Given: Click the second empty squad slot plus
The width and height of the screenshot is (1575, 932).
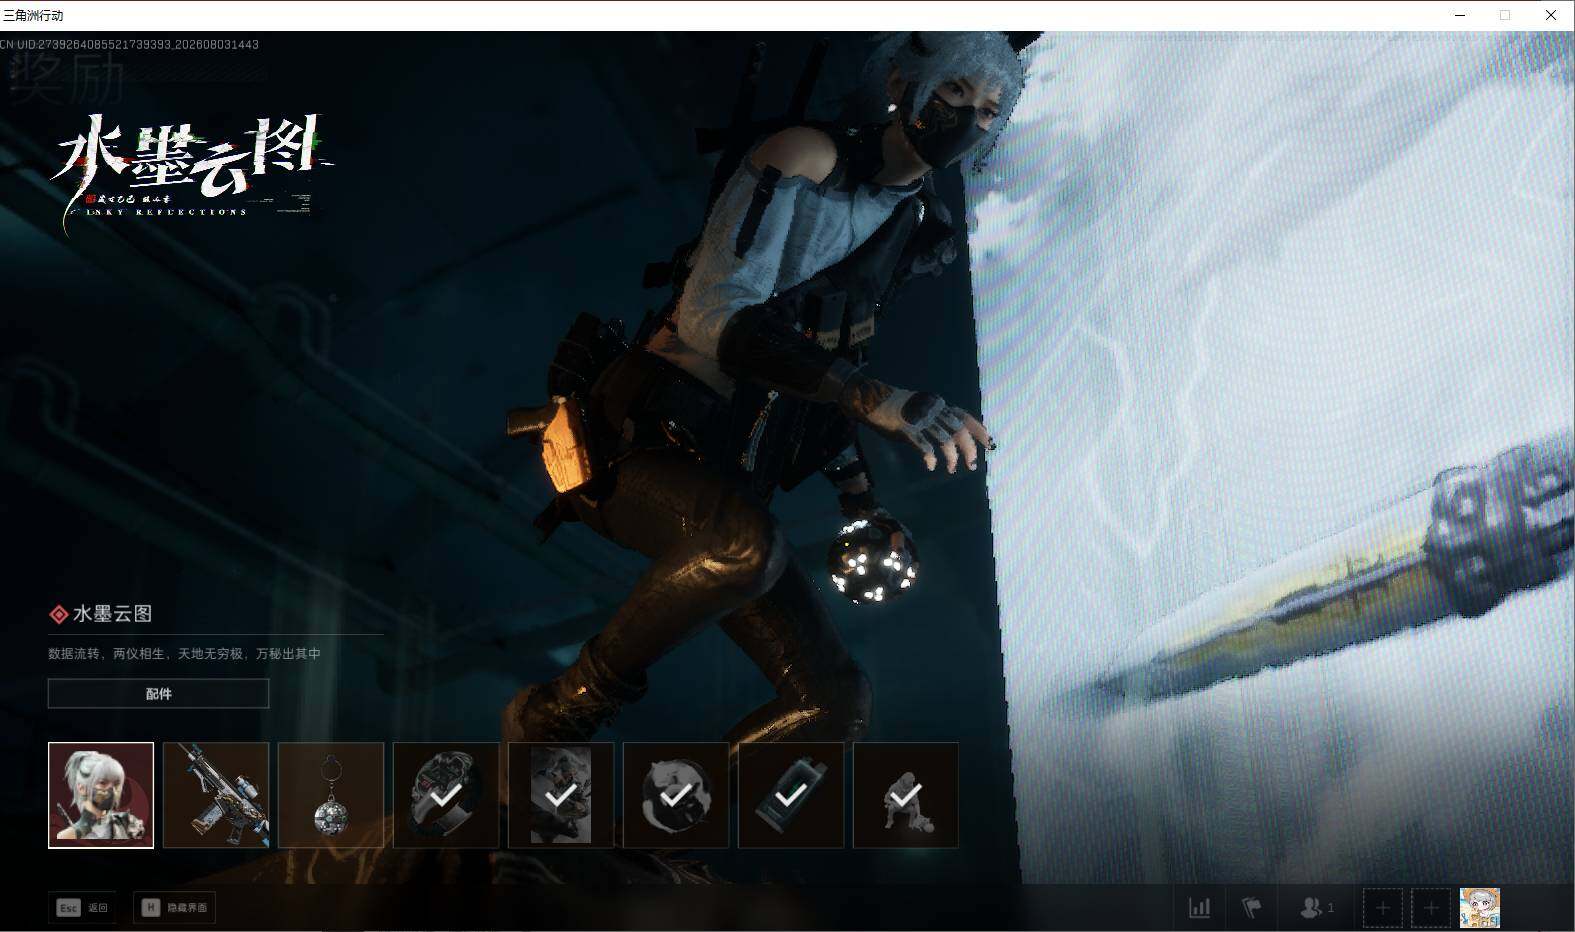Looking at the screenshot, I should click(x=1431, y=908).
